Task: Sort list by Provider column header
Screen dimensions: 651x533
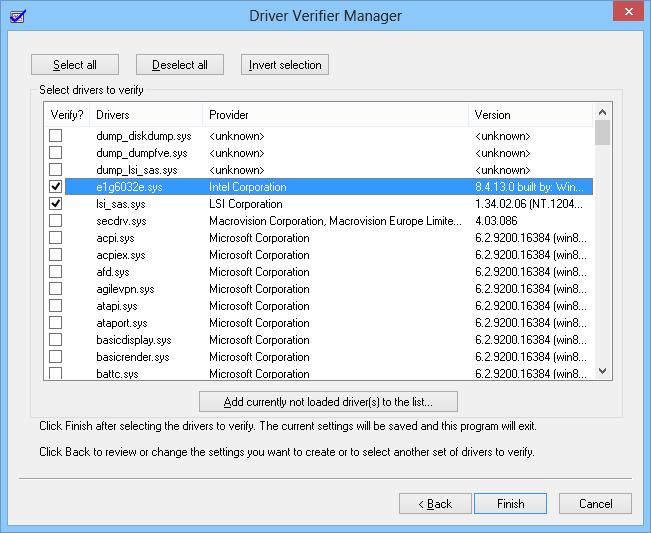Action: click(335, 115)
